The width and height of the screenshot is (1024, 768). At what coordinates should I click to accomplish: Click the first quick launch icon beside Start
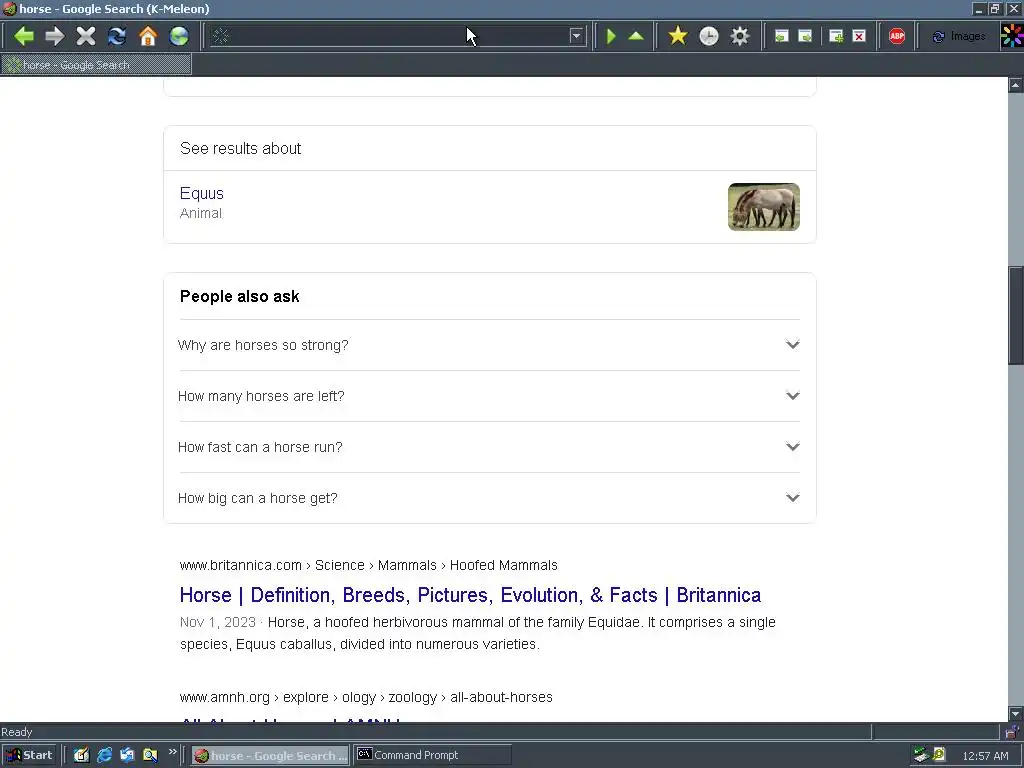(81, 755)
